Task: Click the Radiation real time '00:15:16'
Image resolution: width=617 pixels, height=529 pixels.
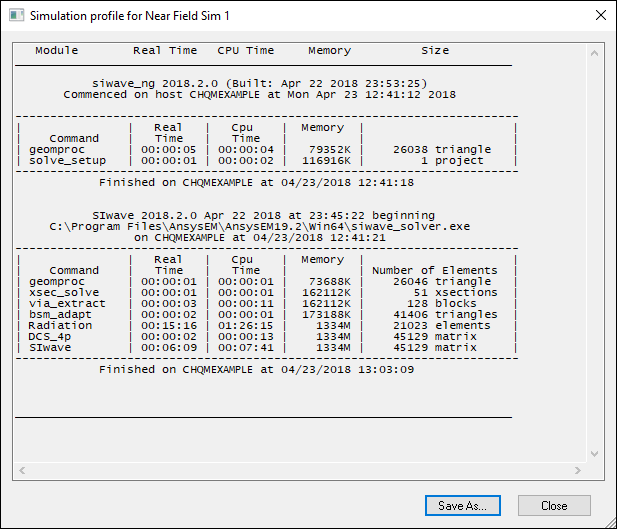Action: [169, 326]
